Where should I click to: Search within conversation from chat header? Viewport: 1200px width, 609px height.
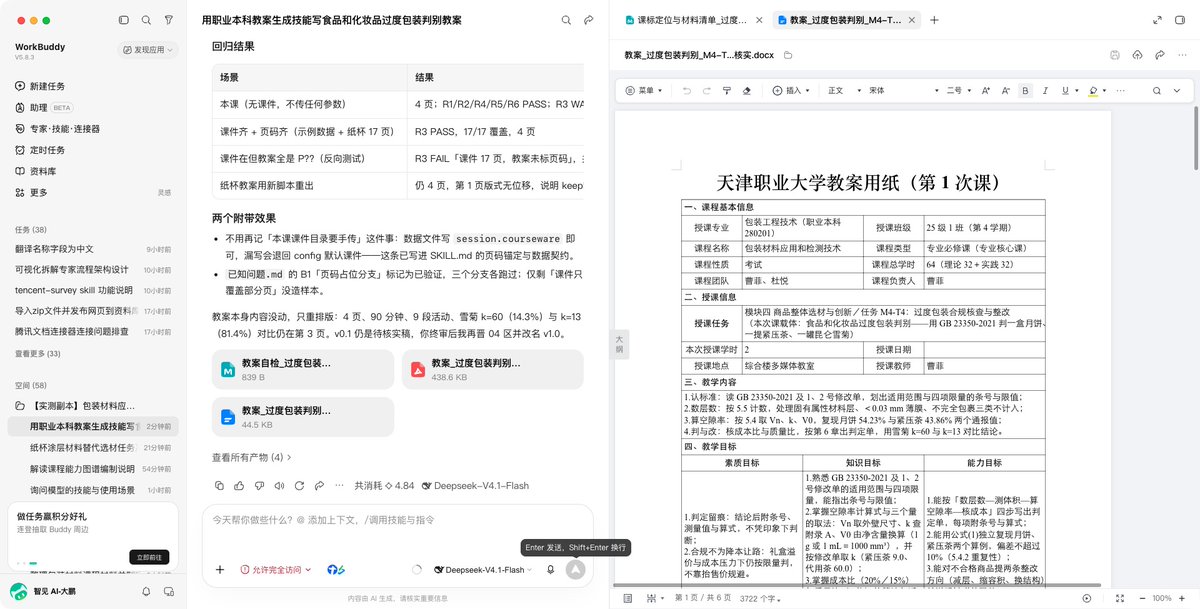pyautogui.click(x=567, y=20)
